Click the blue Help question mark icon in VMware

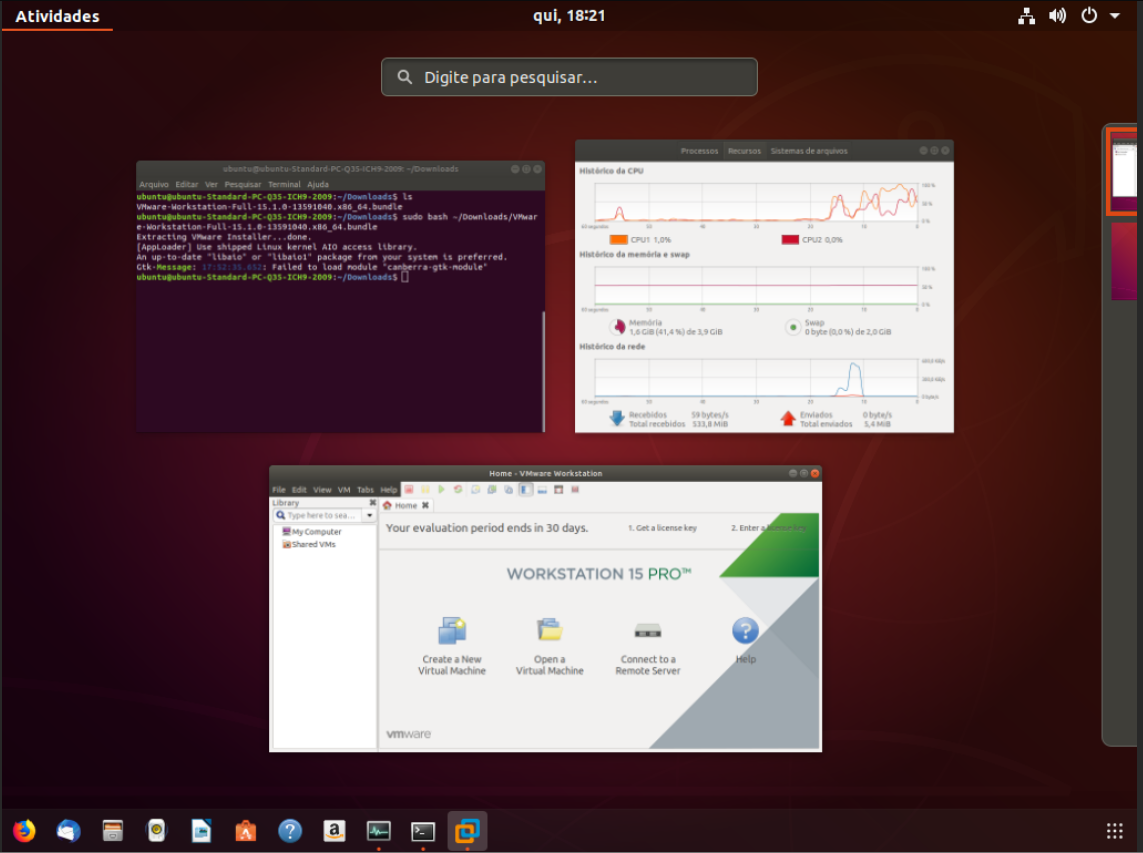(745, 631)
